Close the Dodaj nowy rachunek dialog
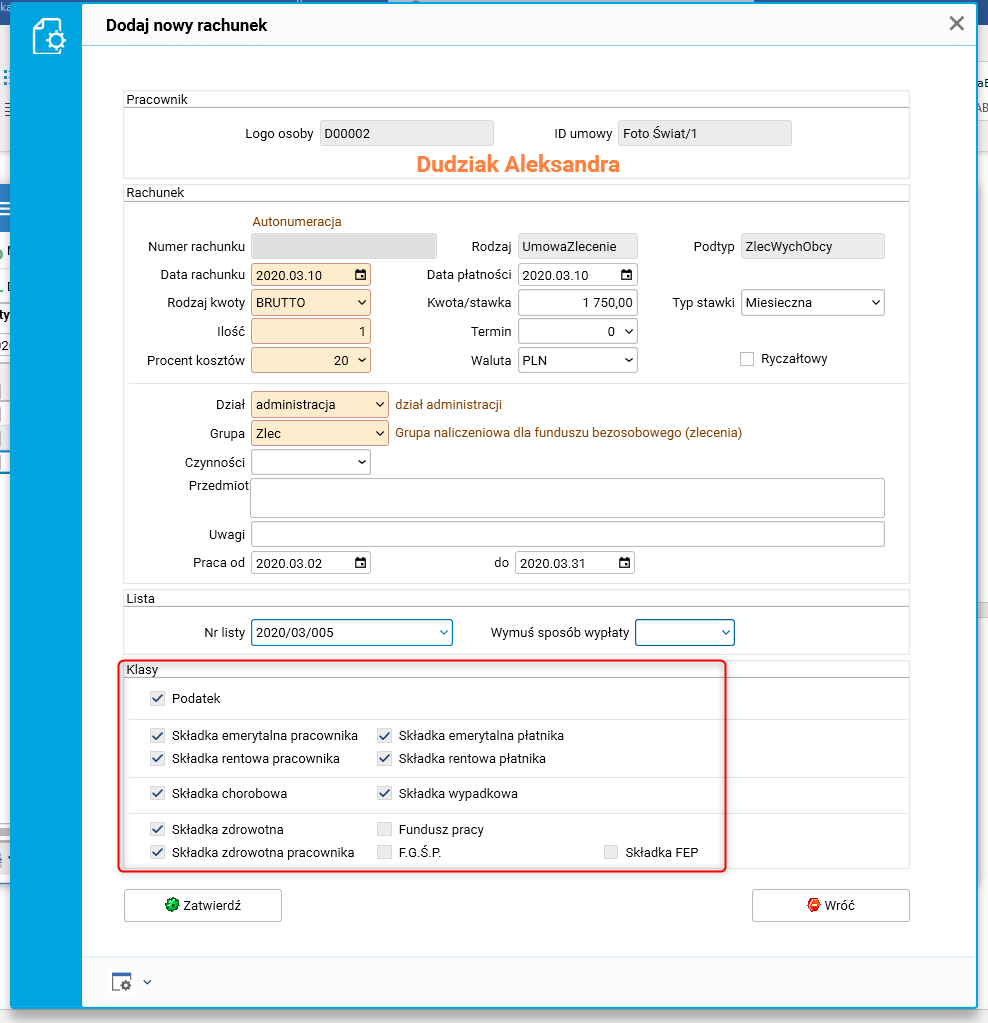Screen dimensions: 988x1023 957,23
